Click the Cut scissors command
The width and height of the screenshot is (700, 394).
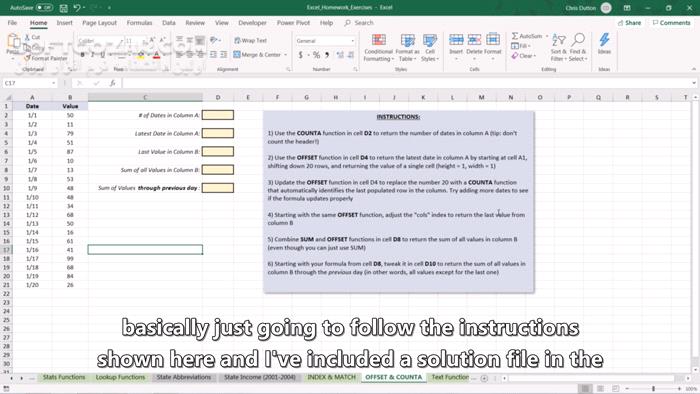click(x=32, y=37)
